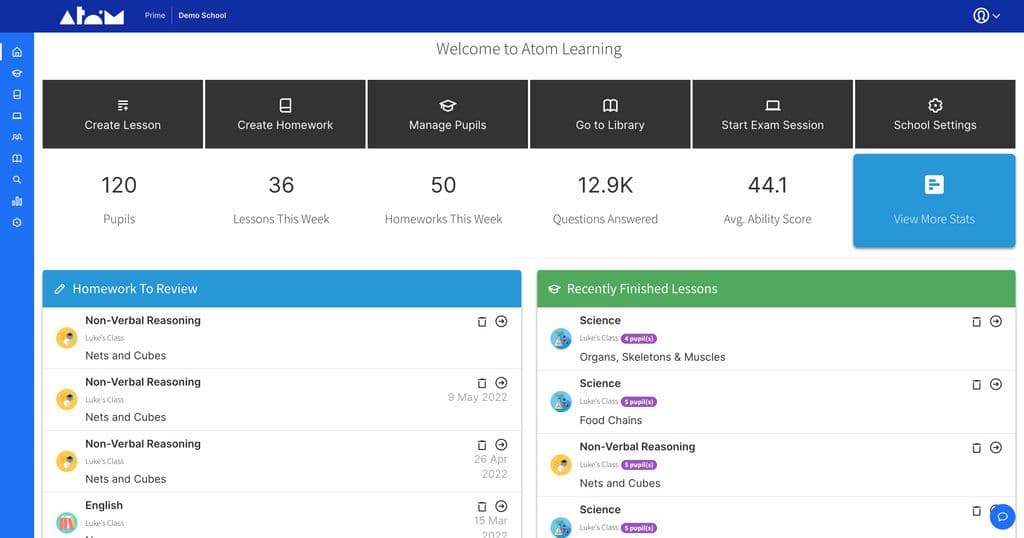
Task: Click the magnifier search icon in sidebar
Action: (17, 180)
